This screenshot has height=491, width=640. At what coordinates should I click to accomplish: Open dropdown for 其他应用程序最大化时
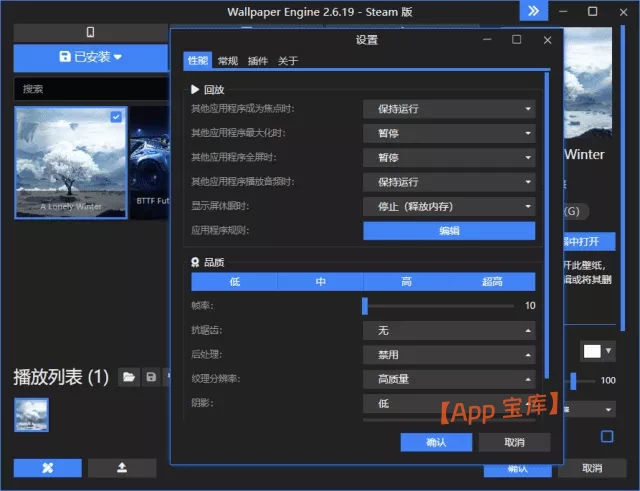449,133
